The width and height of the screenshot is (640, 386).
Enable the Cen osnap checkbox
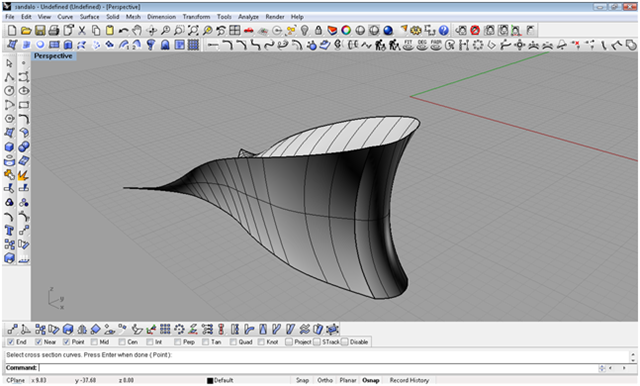tap(122, 342)
